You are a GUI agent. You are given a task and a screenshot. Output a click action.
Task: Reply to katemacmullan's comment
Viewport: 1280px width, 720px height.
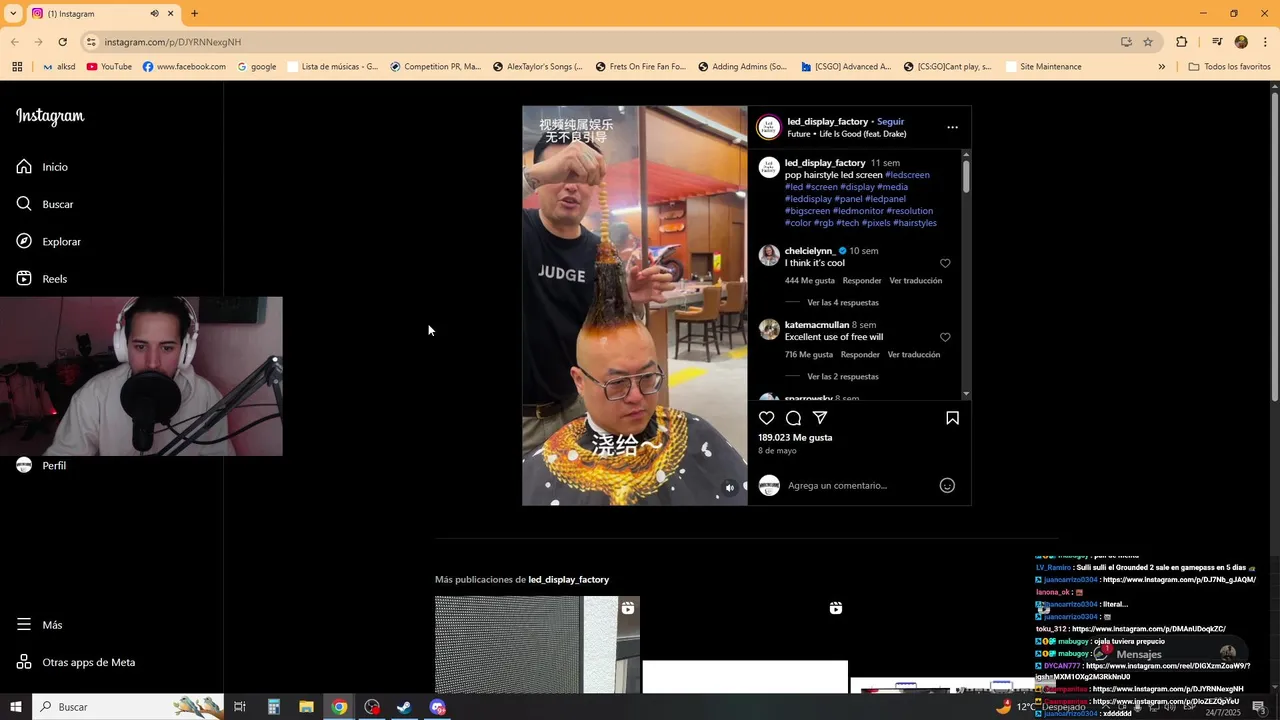coord(860,355)
